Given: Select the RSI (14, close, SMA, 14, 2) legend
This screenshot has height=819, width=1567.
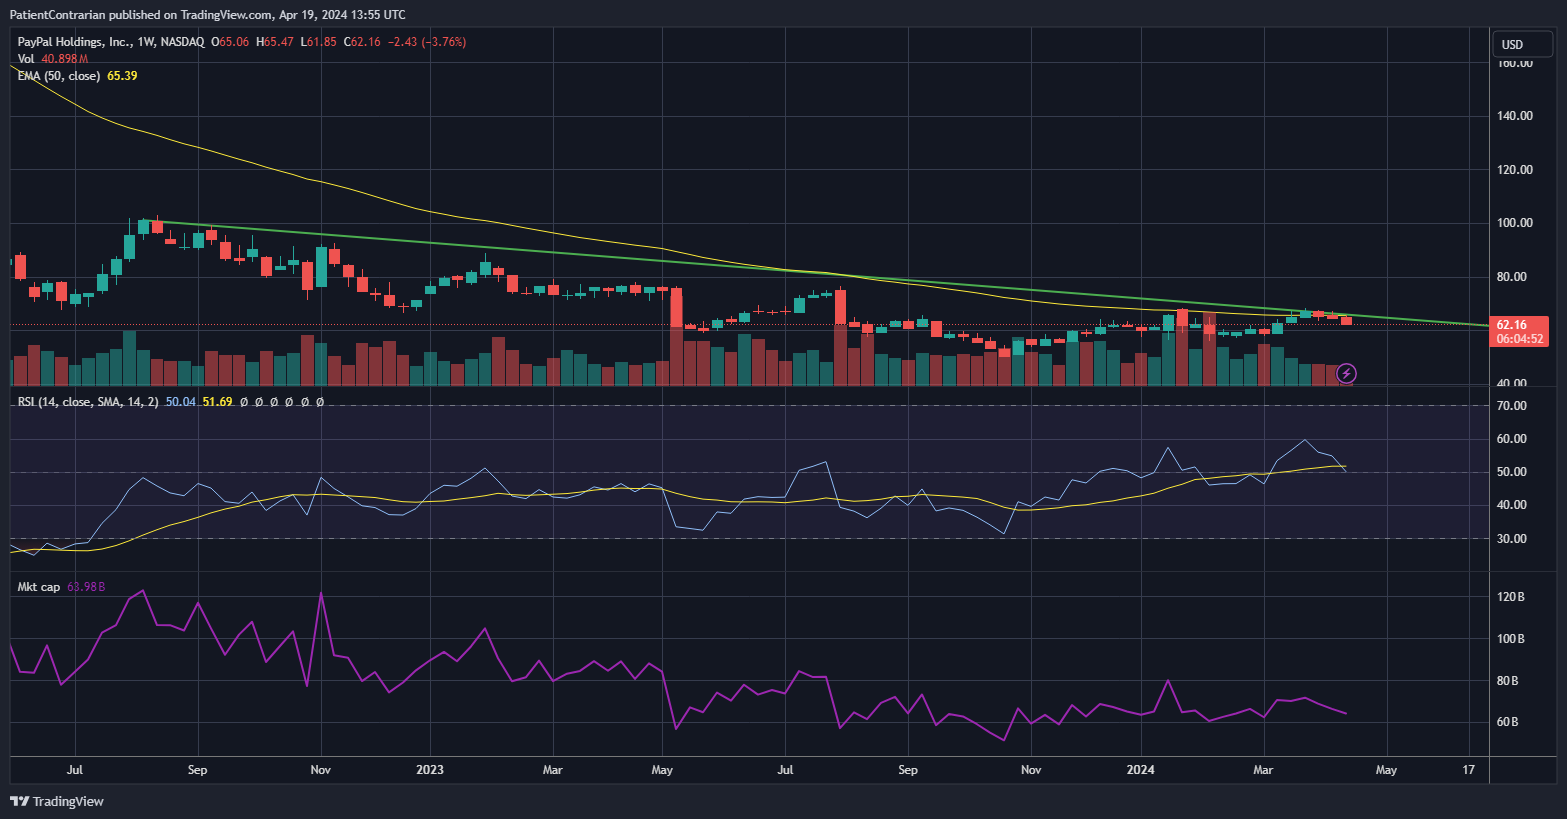Looking at the screenshot, I should coord(88,402).
